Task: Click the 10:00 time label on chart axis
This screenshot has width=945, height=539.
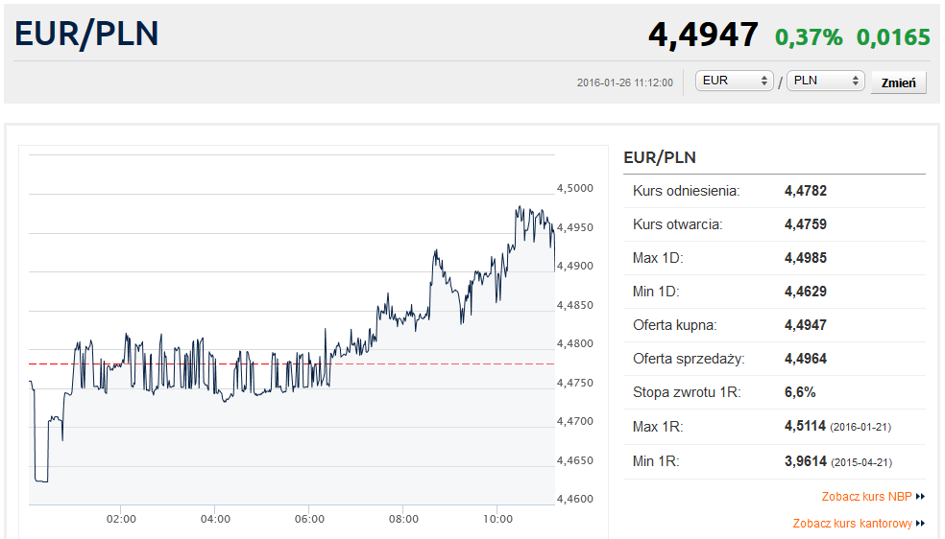Action: tap(497, 519)
